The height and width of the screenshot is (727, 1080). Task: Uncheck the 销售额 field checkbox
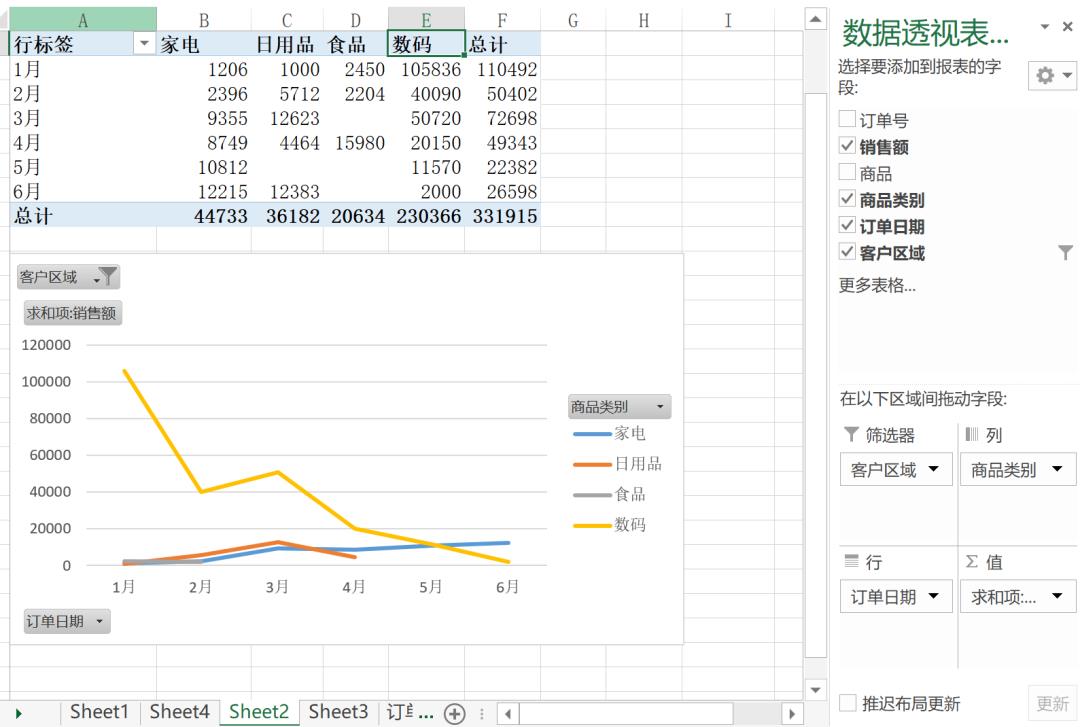coord(848,147)
